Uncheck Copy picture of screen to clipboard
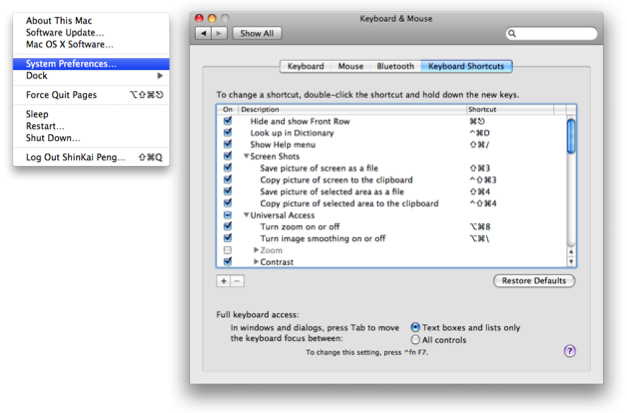The height and width of the screenshot is (413, 627). pyautogui.click(x=228, y=179)
